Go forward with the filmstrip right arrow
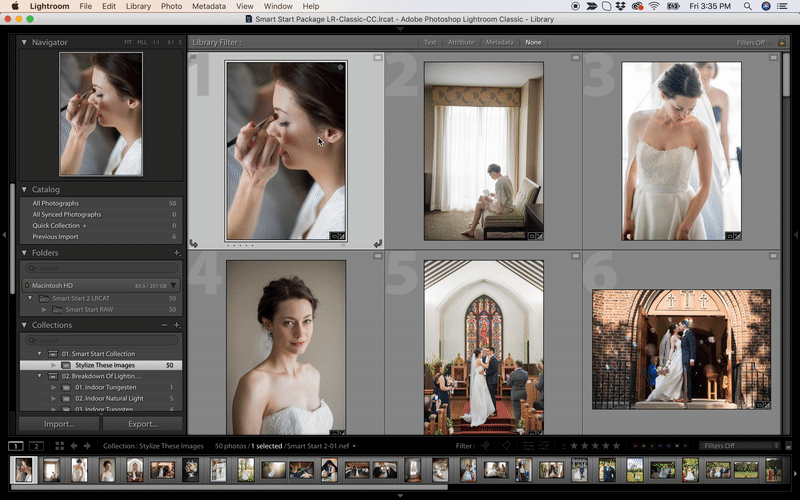The image size is (800, 500). (88, 446)
